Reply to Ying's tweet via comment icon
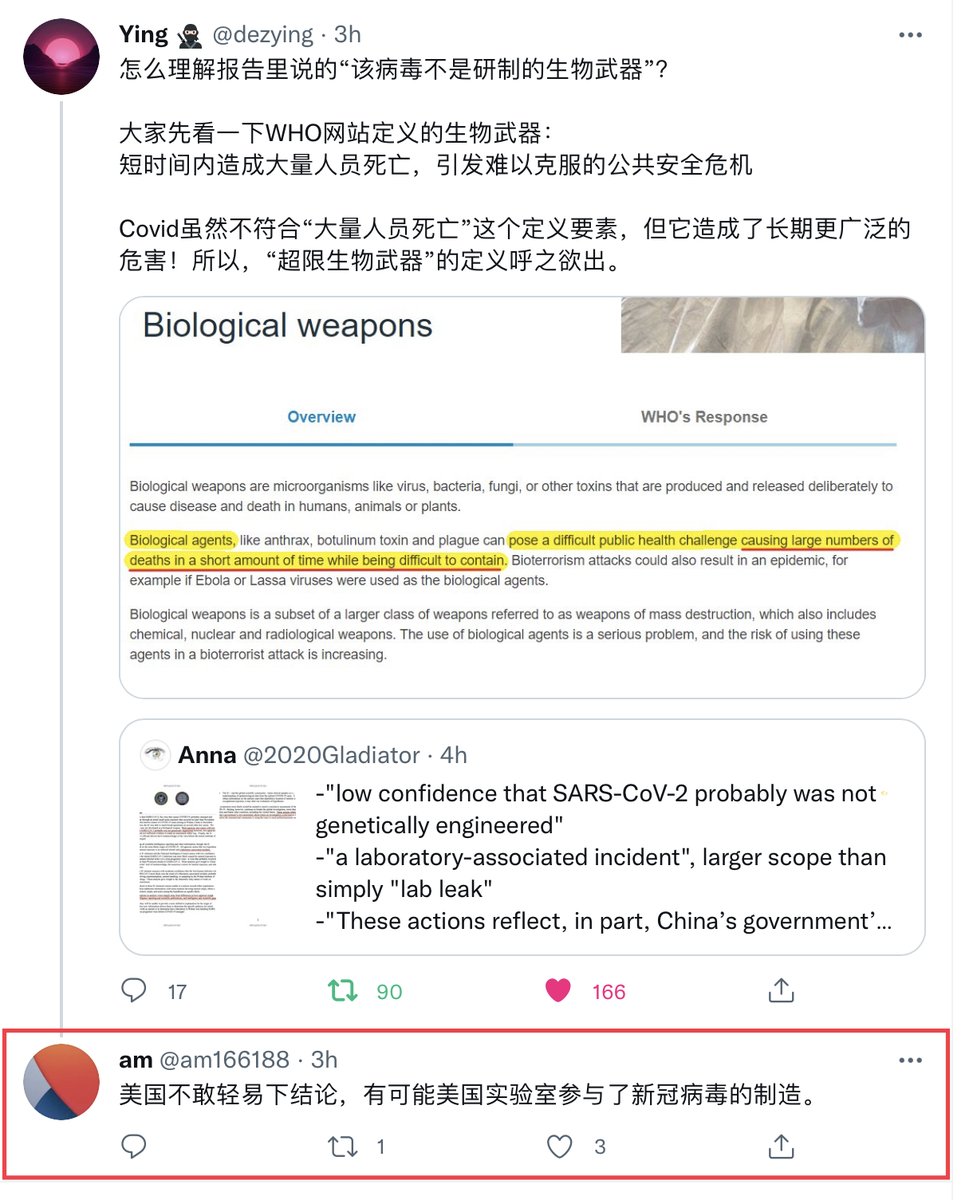 tap(134, 990)
